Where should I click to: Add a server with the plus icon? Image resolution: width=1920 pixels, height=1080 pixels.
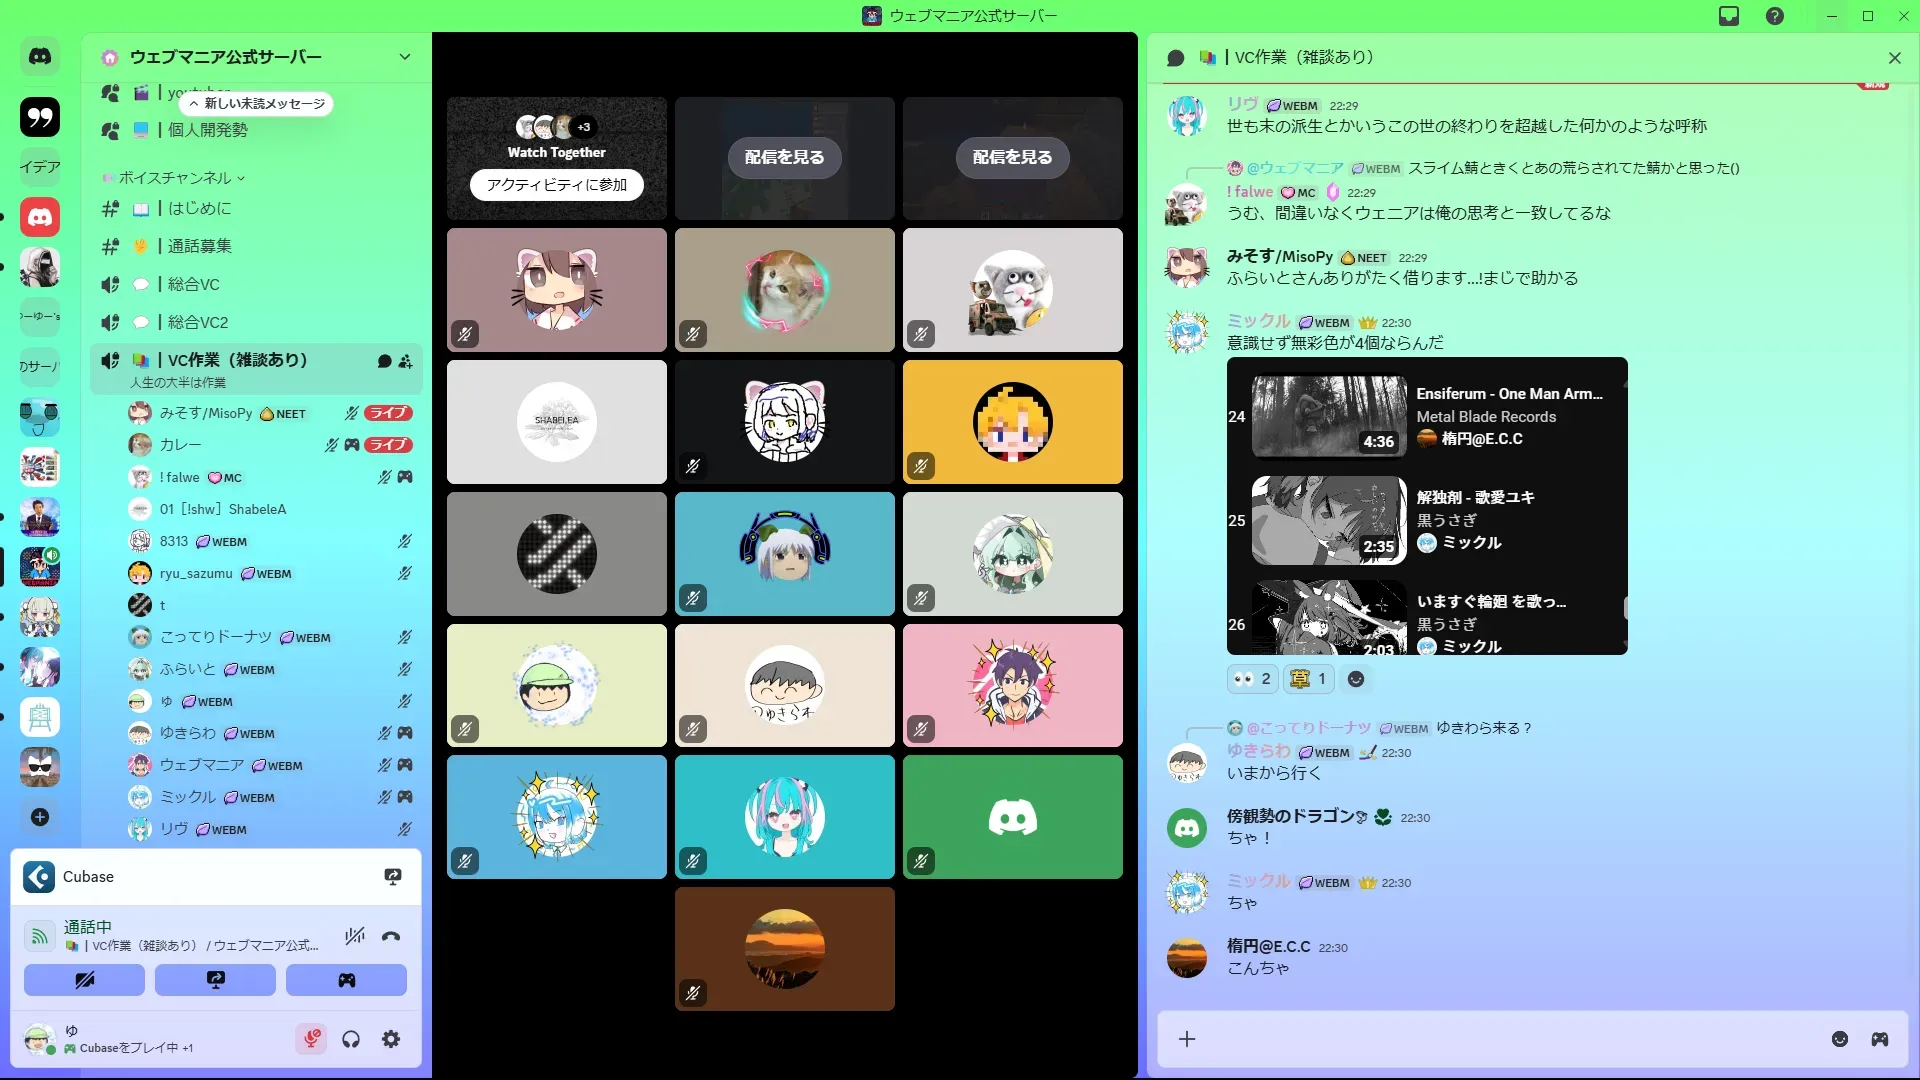tap(40, 817)
